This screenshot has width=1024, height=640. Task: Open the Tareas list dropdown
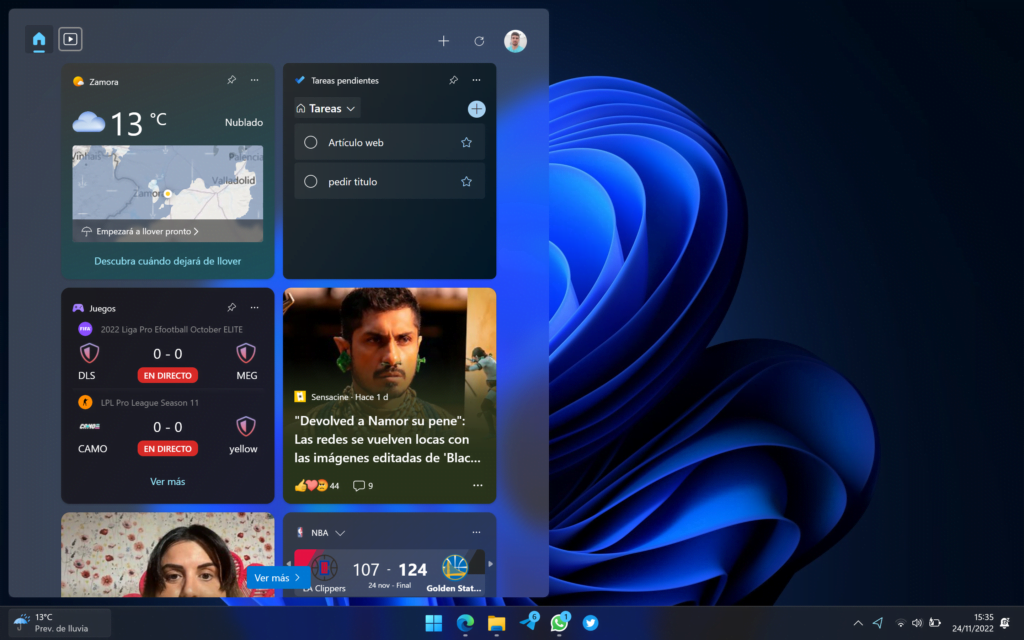326,108
